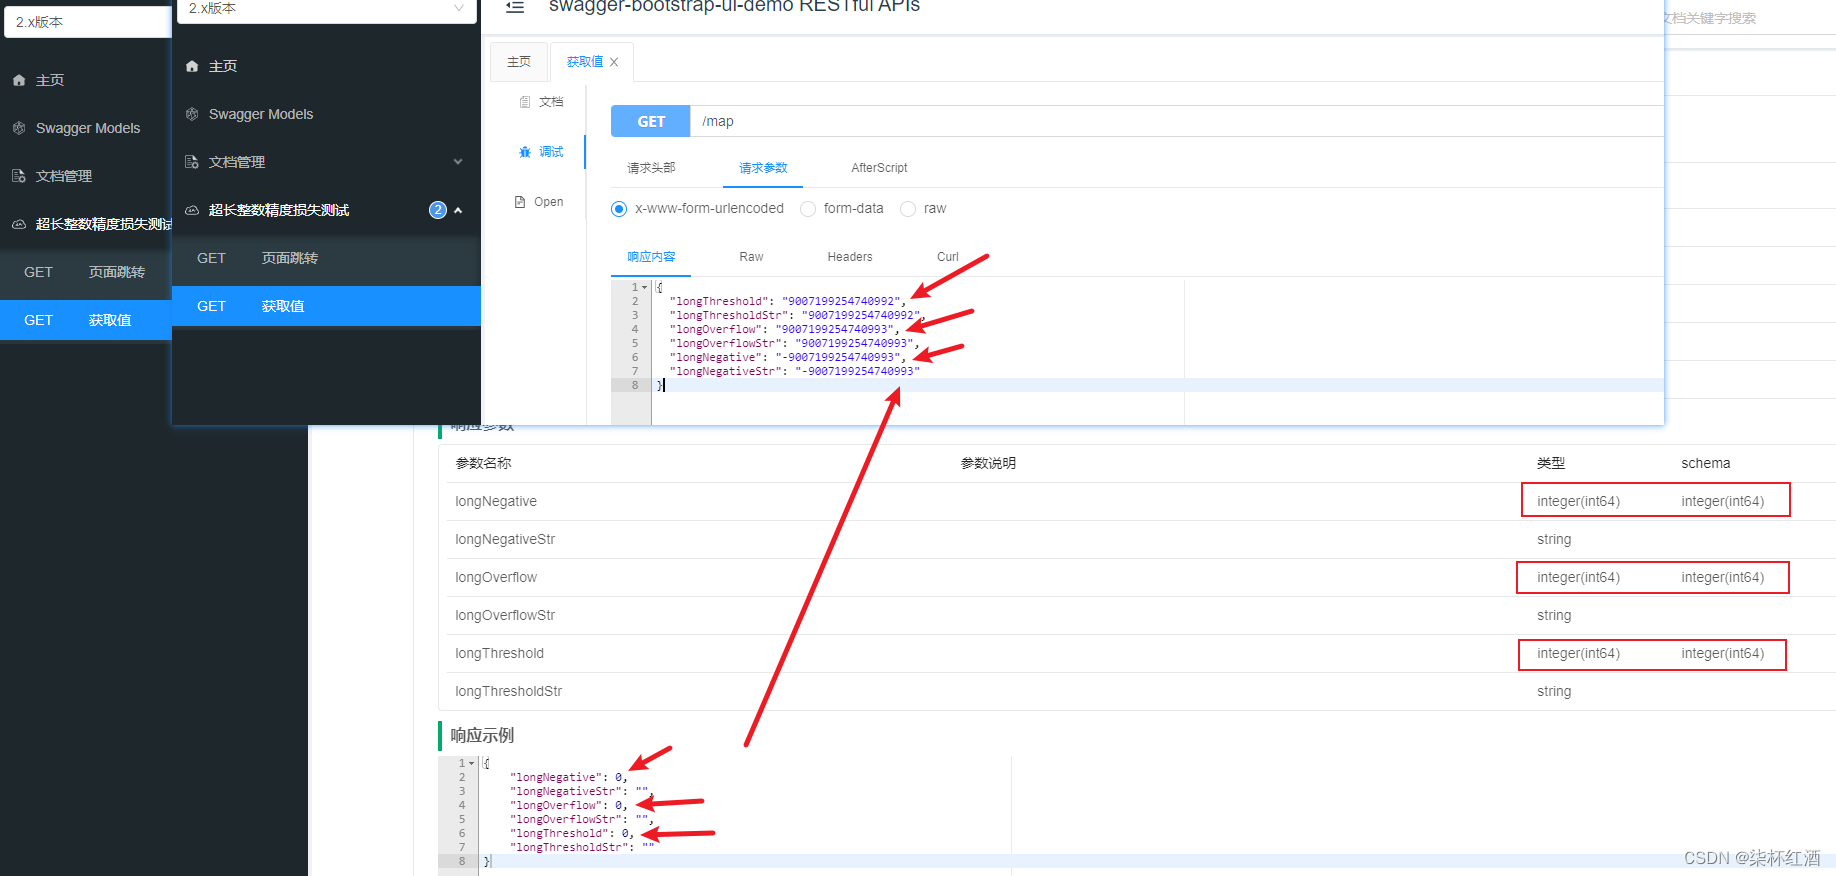
Task: Select GET 页面跳转 in front sidebar
Action: [x=326, y=258]
